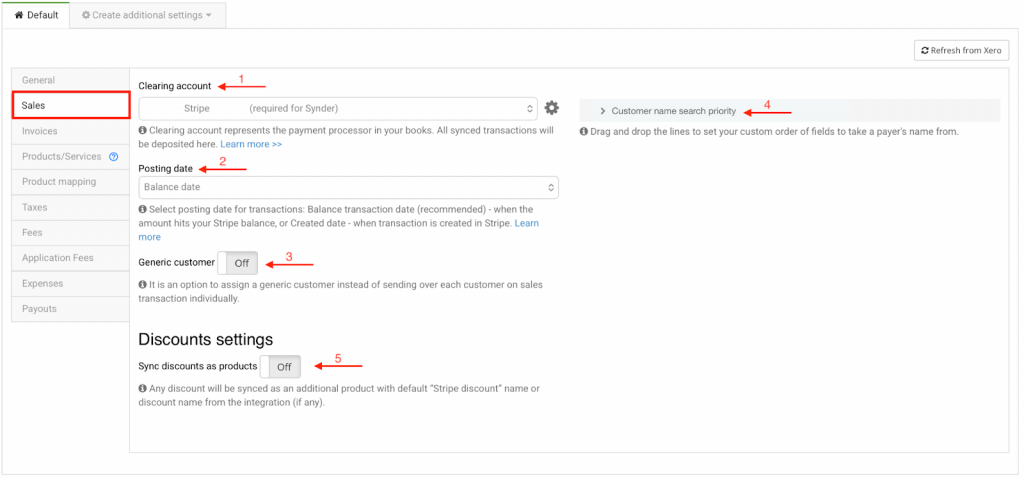Open the Expenses tab
The image size is (1024, 479).
[43, 283]
